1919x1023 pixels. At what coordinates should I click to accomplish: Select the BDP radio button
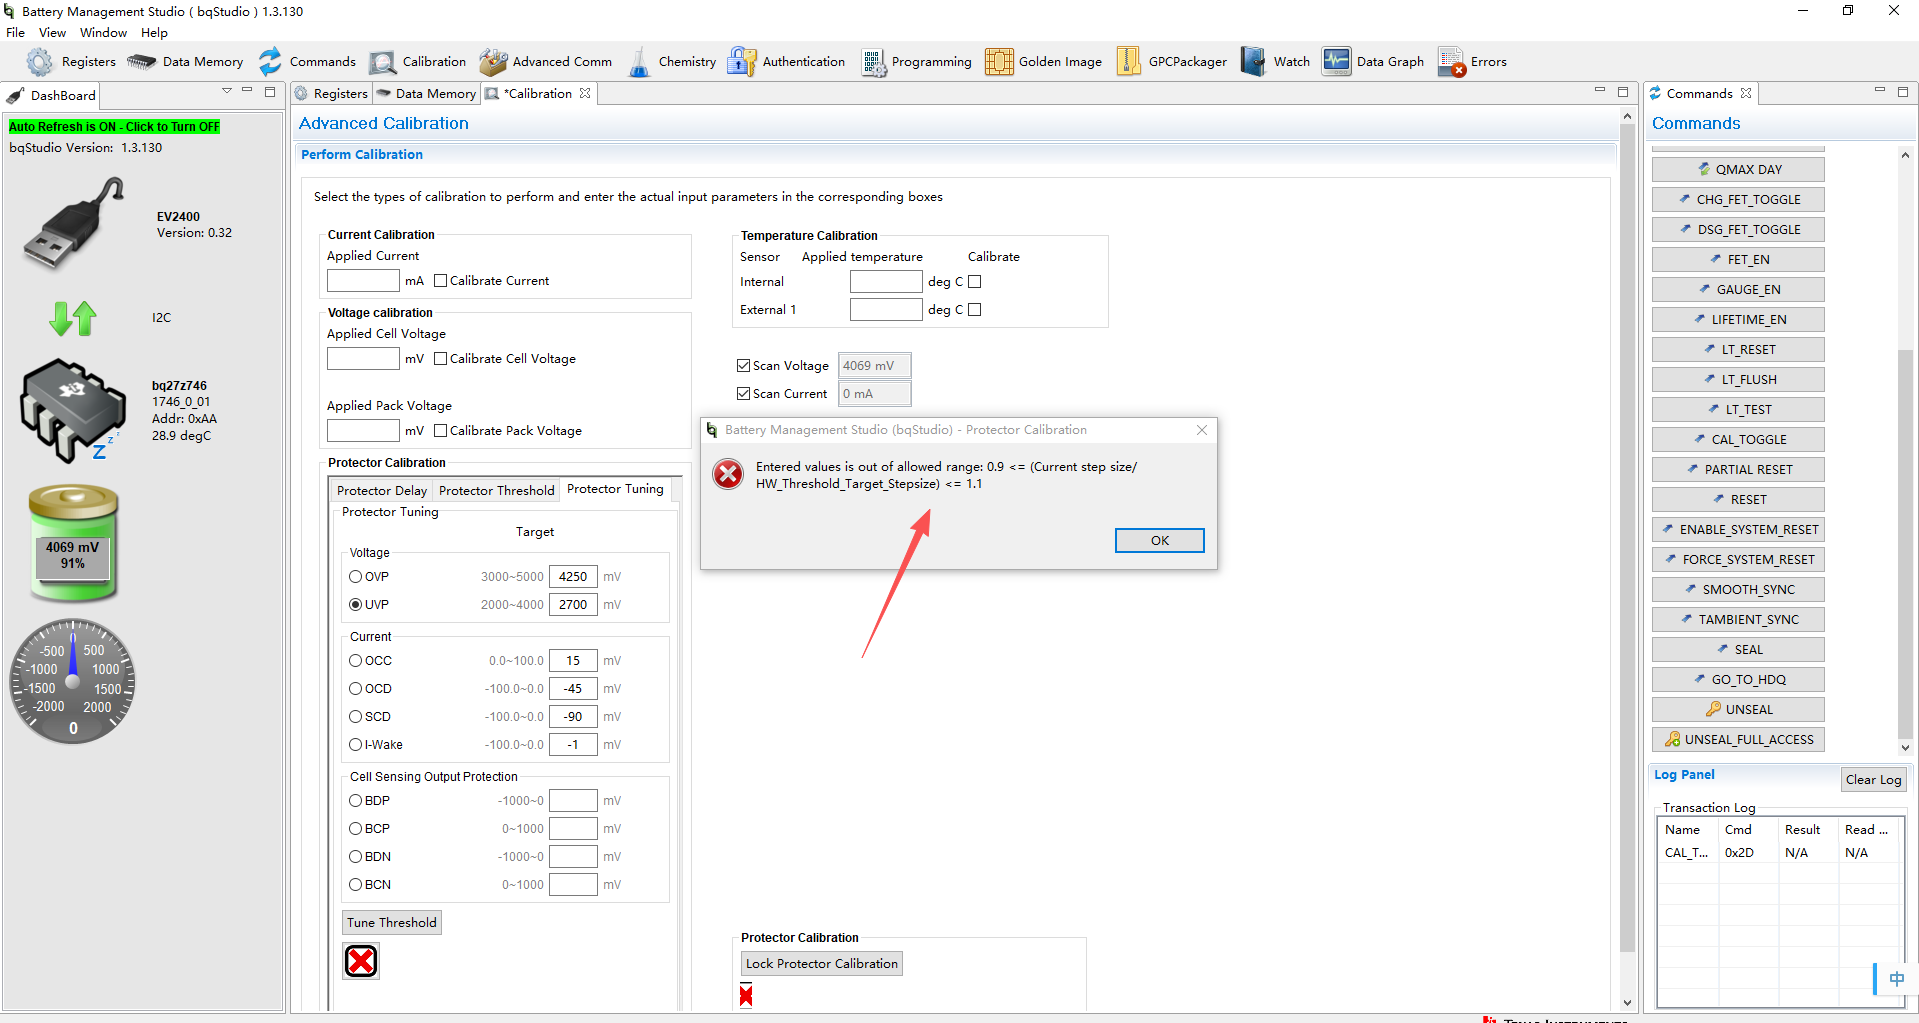(355, 801)
